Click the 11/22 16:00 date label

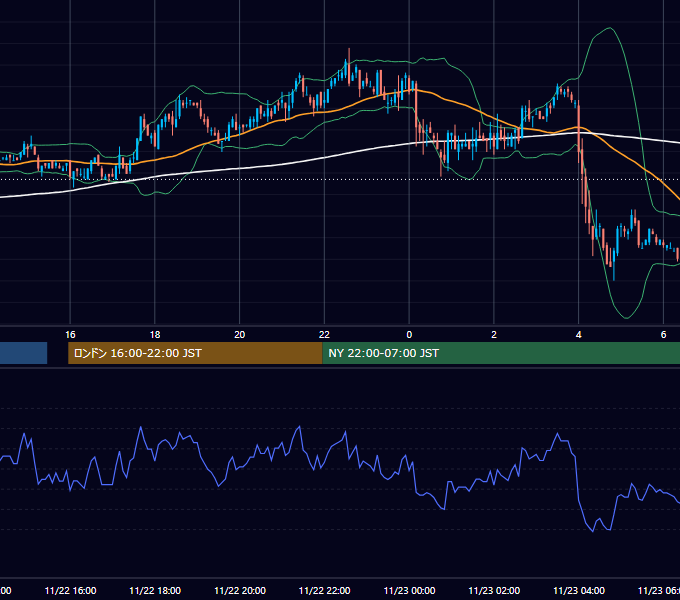tap(70, 590)
